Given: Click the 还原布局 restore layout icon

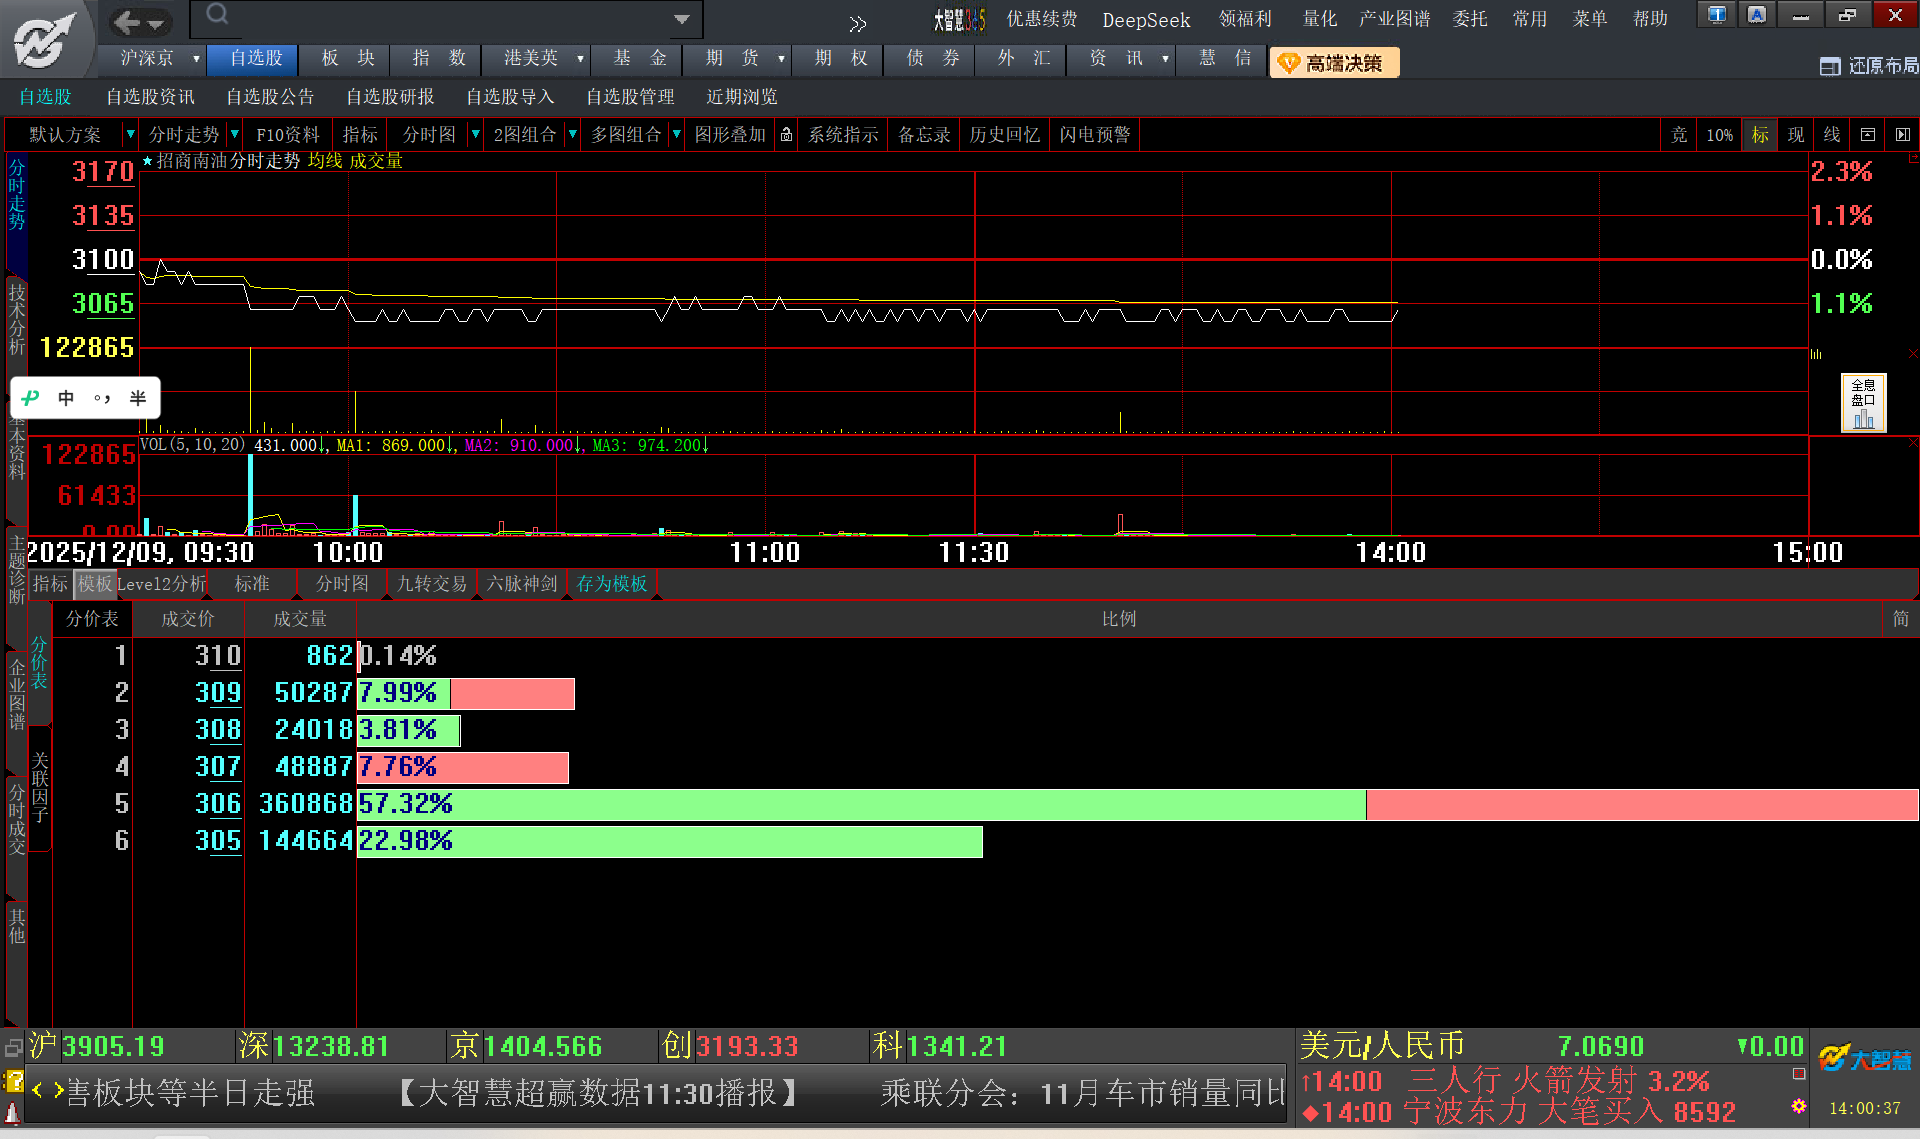Looking at the screenshot, I should point(1830,66).
